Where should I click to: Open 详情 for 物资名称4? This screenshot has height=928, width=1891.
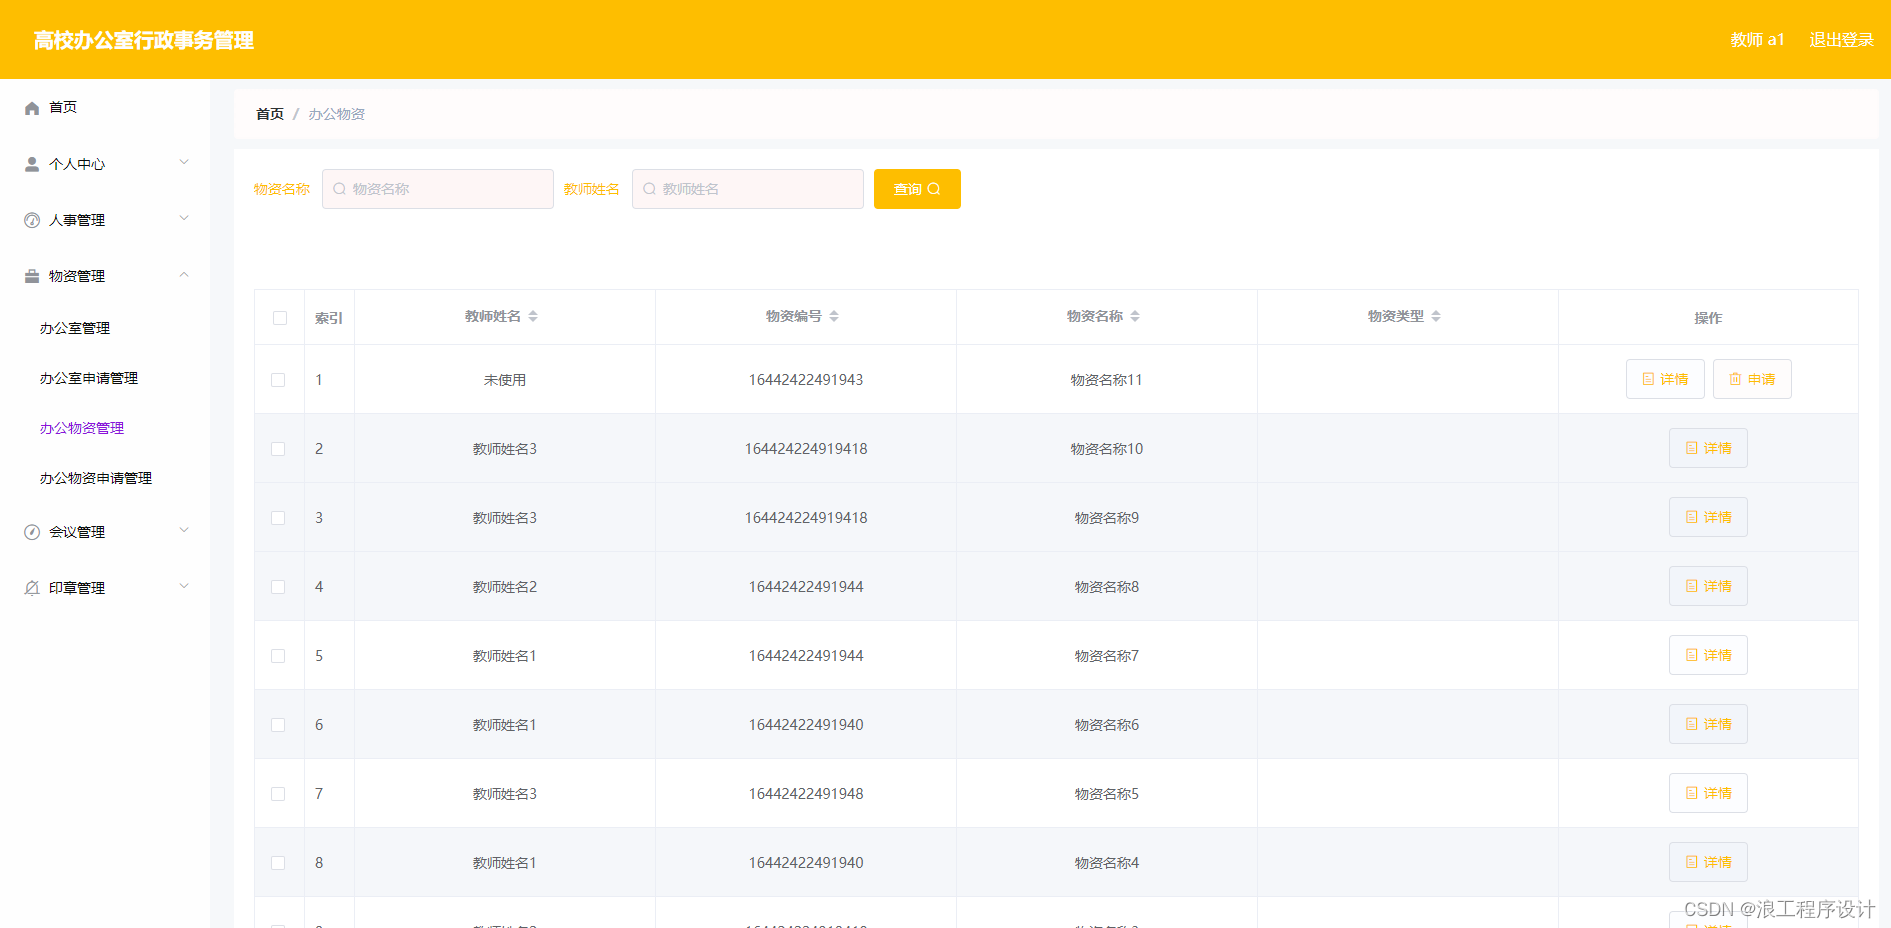click(x=1708, y=862)
